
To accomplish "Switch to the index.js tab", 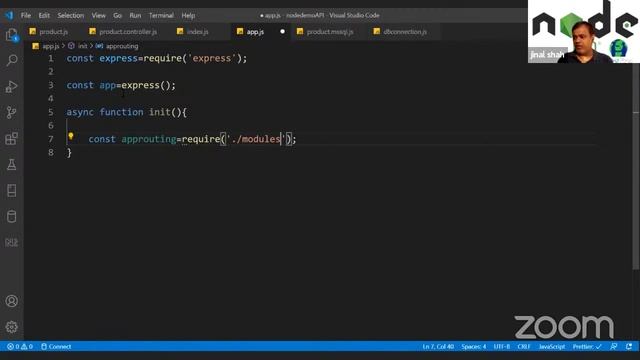I will 198,31.
